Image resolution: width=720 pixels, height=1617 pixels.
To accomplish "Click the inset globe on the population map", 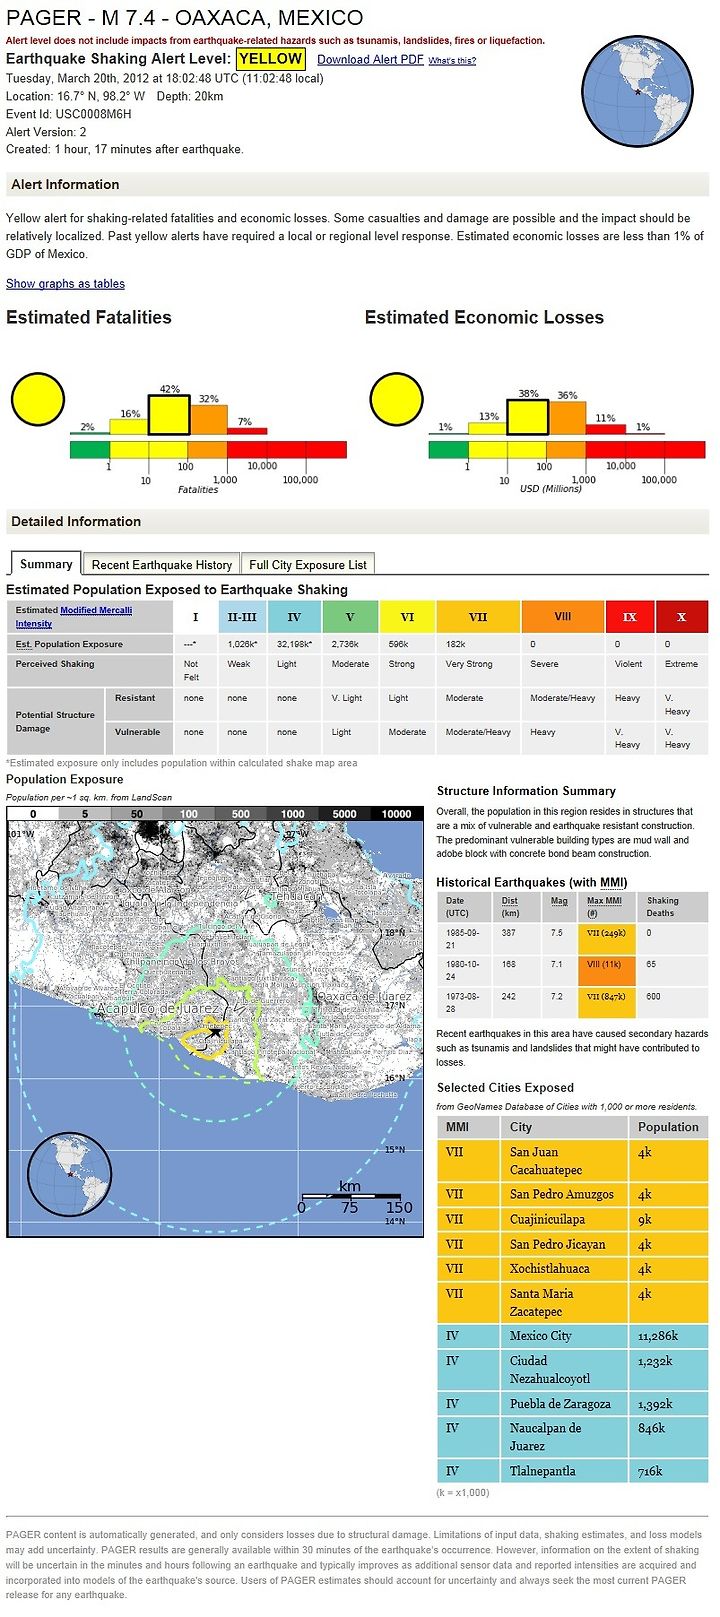I will pos(69,1173).
